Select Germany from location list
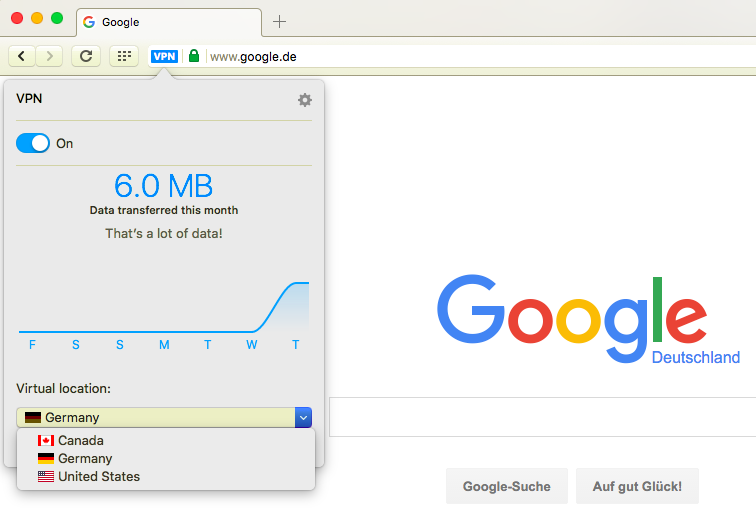The image size is (756, 526). [x=166, y=459]
